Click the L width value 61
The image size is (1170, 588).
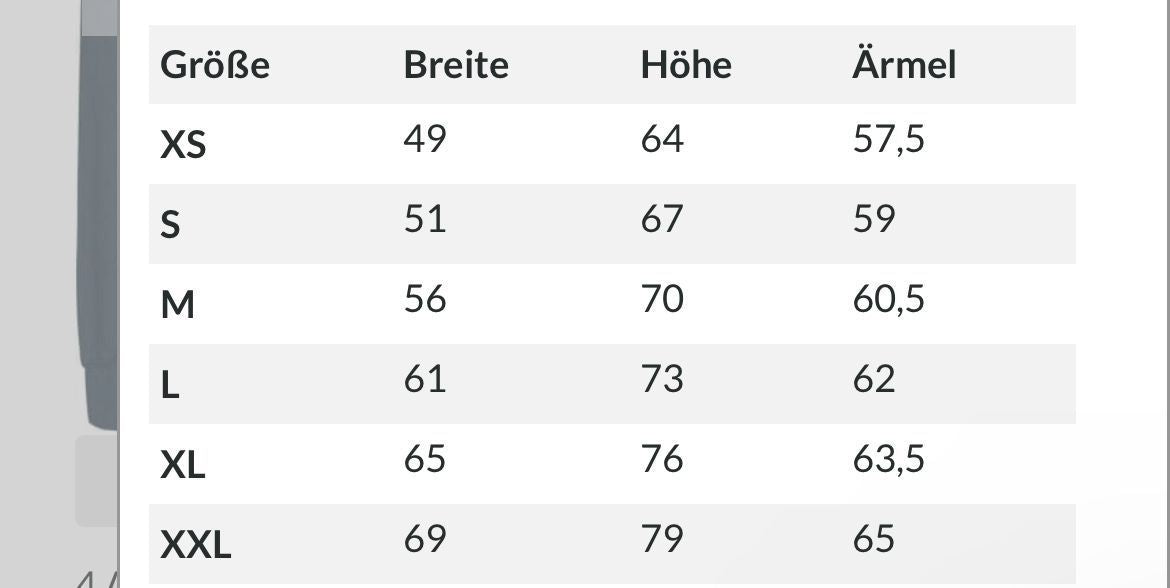click(425, 379)
